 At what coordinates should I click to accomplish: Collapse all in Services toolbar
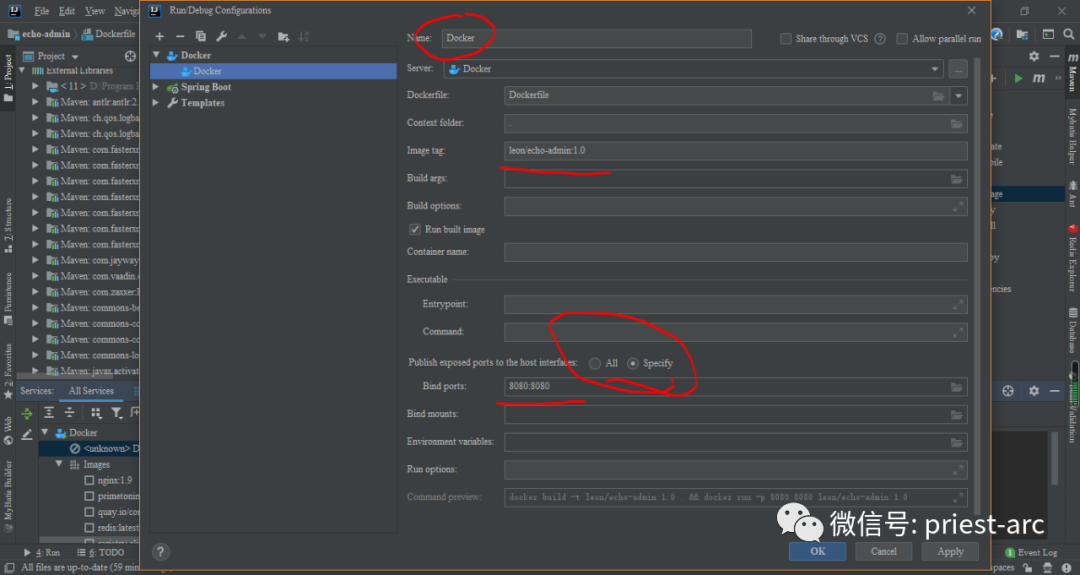[x=70, y=412]
